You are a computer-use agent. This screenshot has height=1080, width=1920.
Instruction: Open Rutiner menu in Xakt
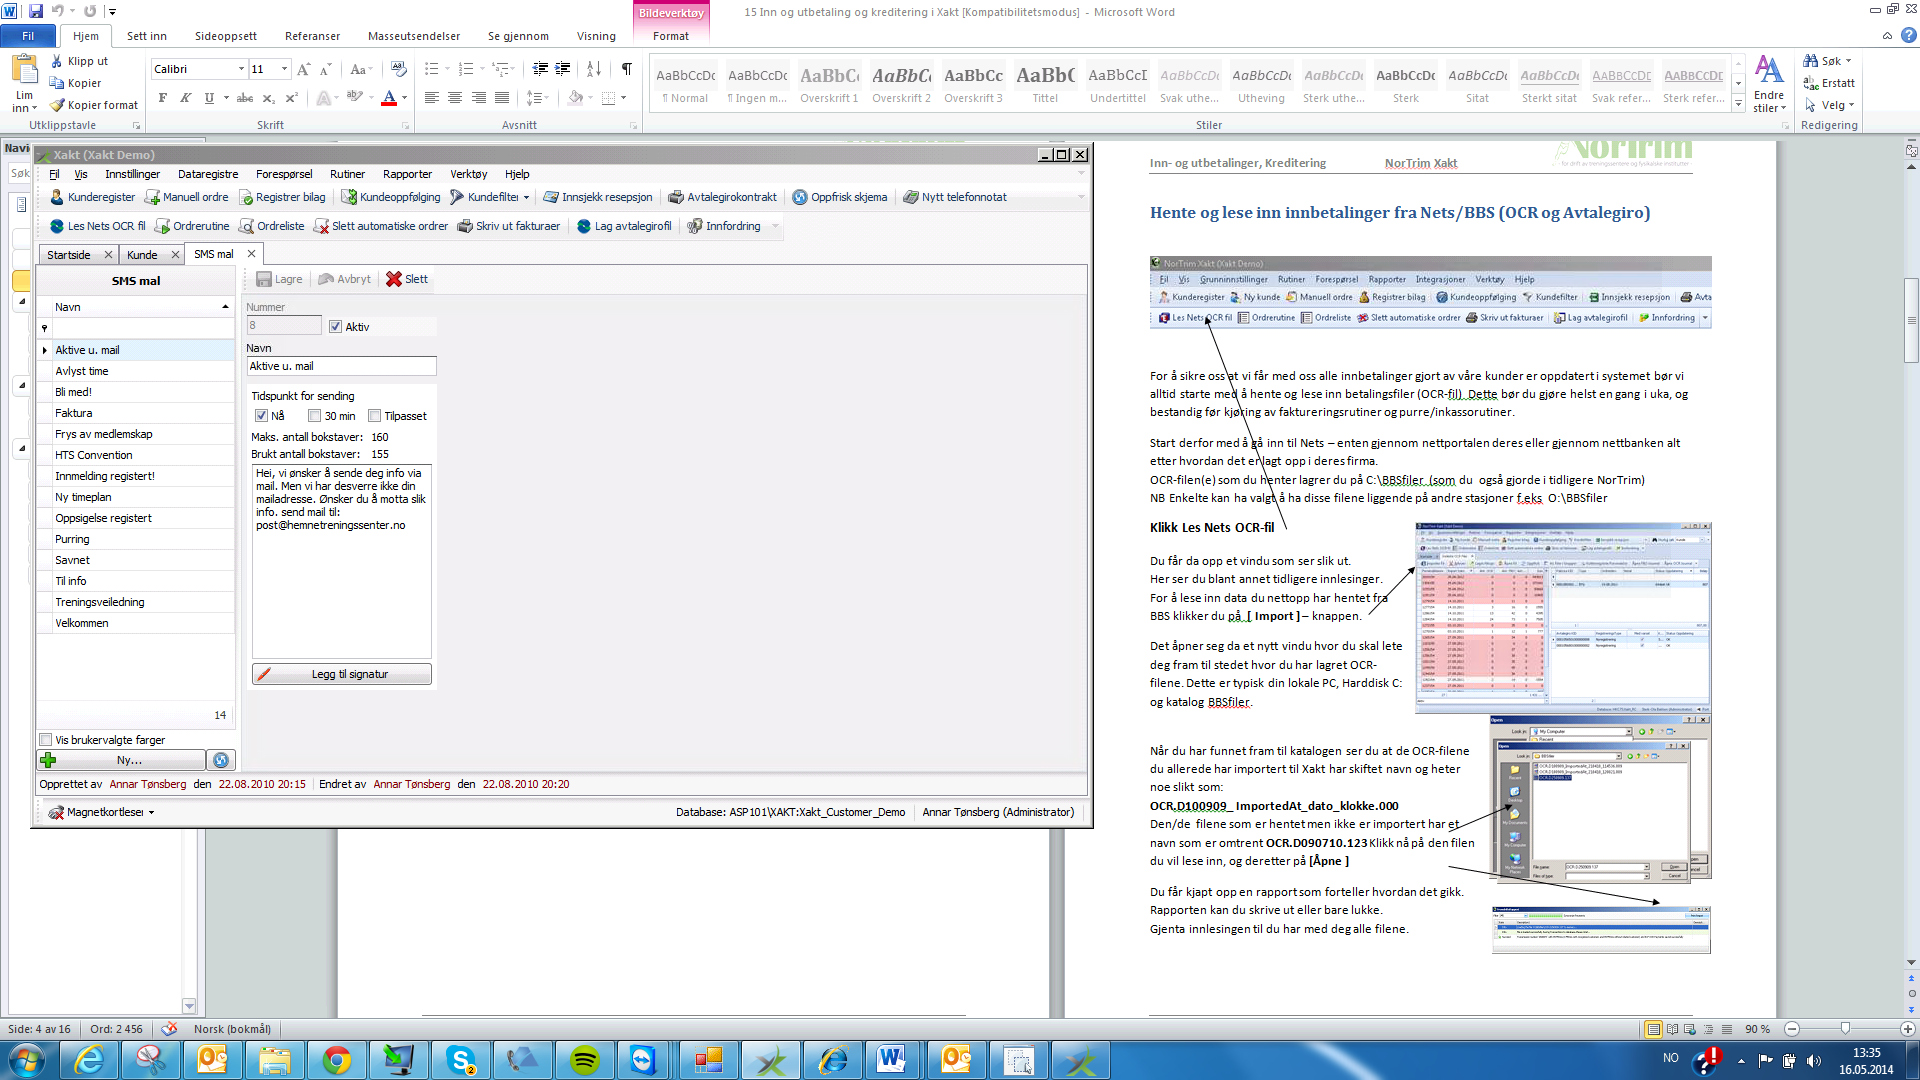(347, 174)
